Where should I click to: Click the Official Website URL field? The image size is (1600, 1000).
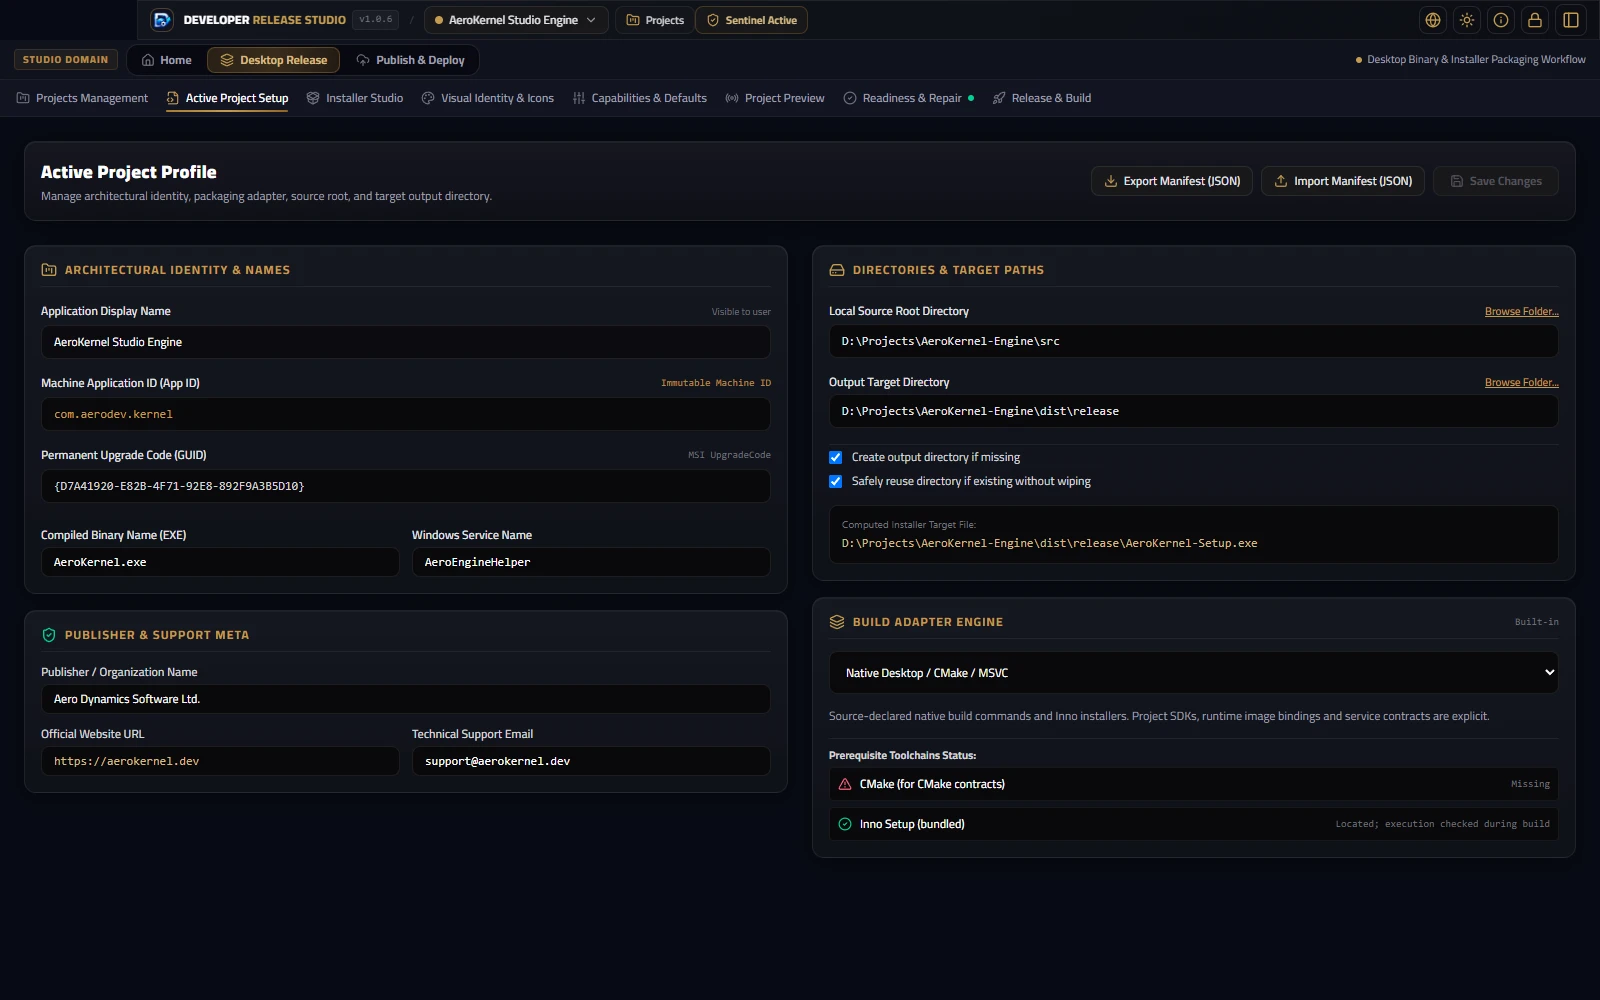pos(220,761)
